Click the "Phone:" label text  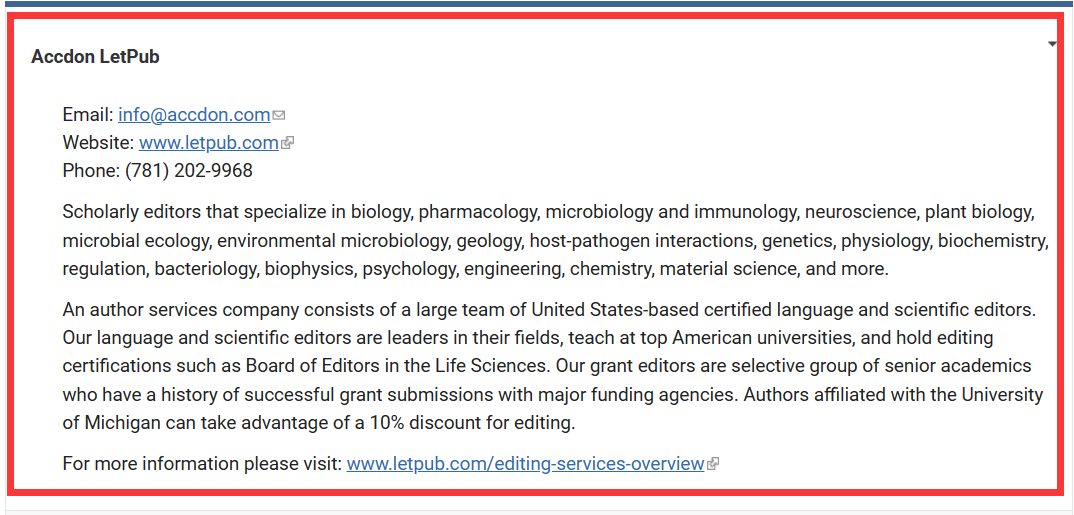[x=91, y=171]
